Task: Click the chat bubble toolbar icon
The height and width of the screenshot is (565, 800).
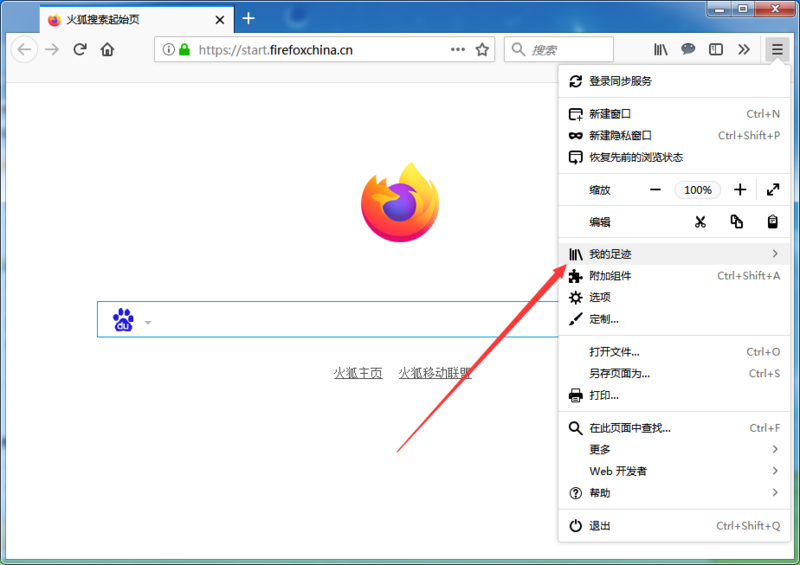Action: tap(688, 49)
